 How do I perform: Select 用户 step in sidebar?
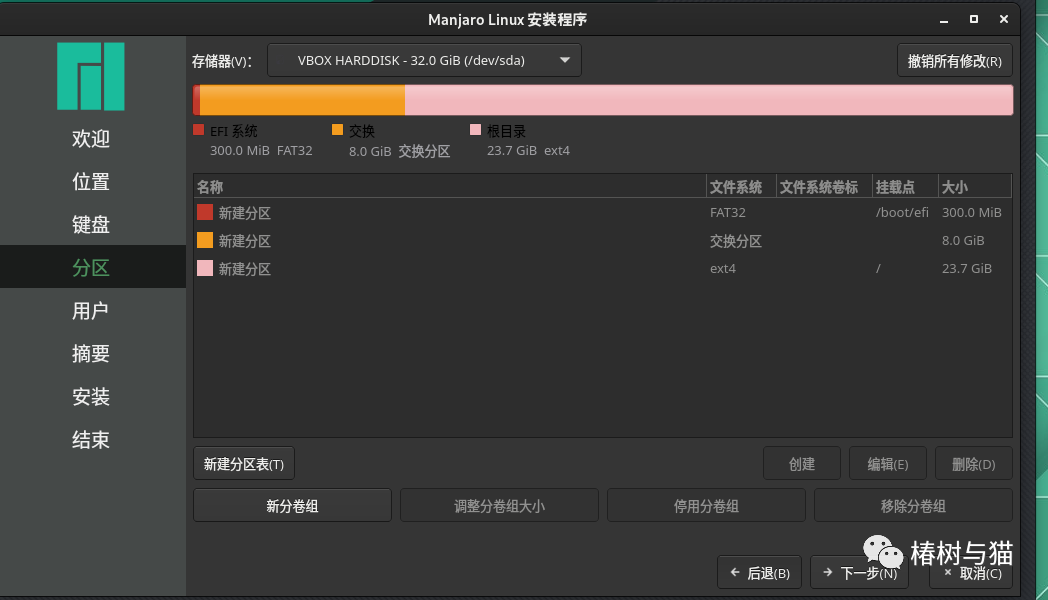[93, 310]
